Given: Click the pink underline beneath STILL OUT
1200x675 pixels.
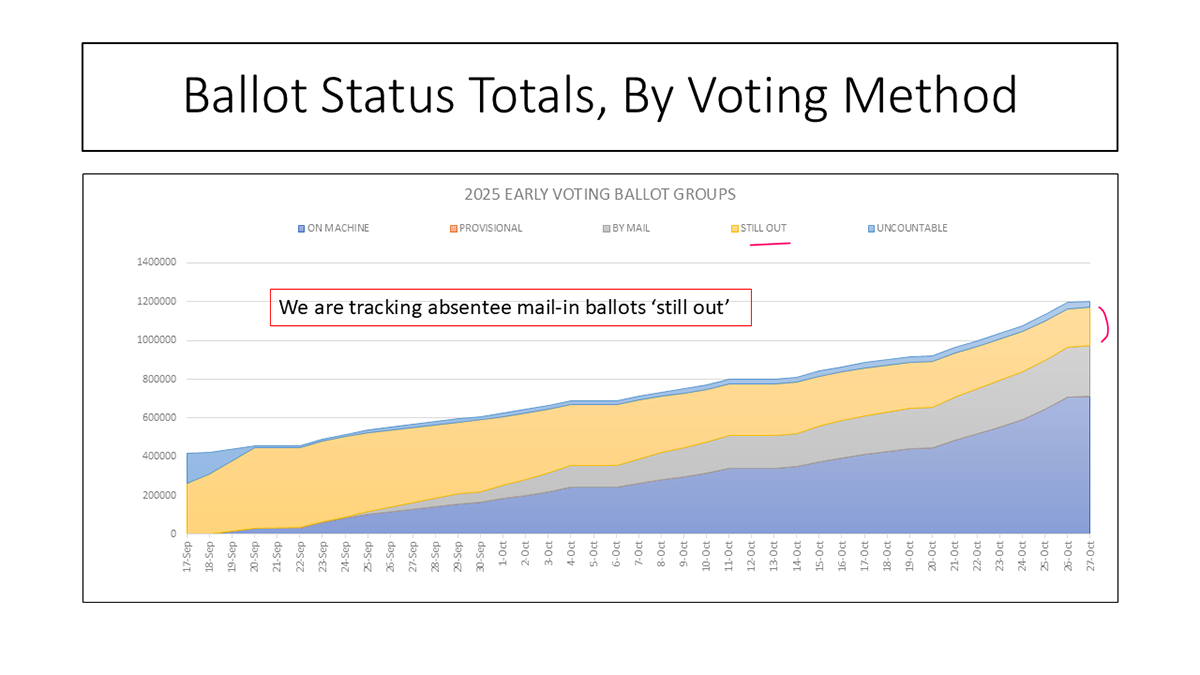Looking at the screenshot, I should 770,244.
